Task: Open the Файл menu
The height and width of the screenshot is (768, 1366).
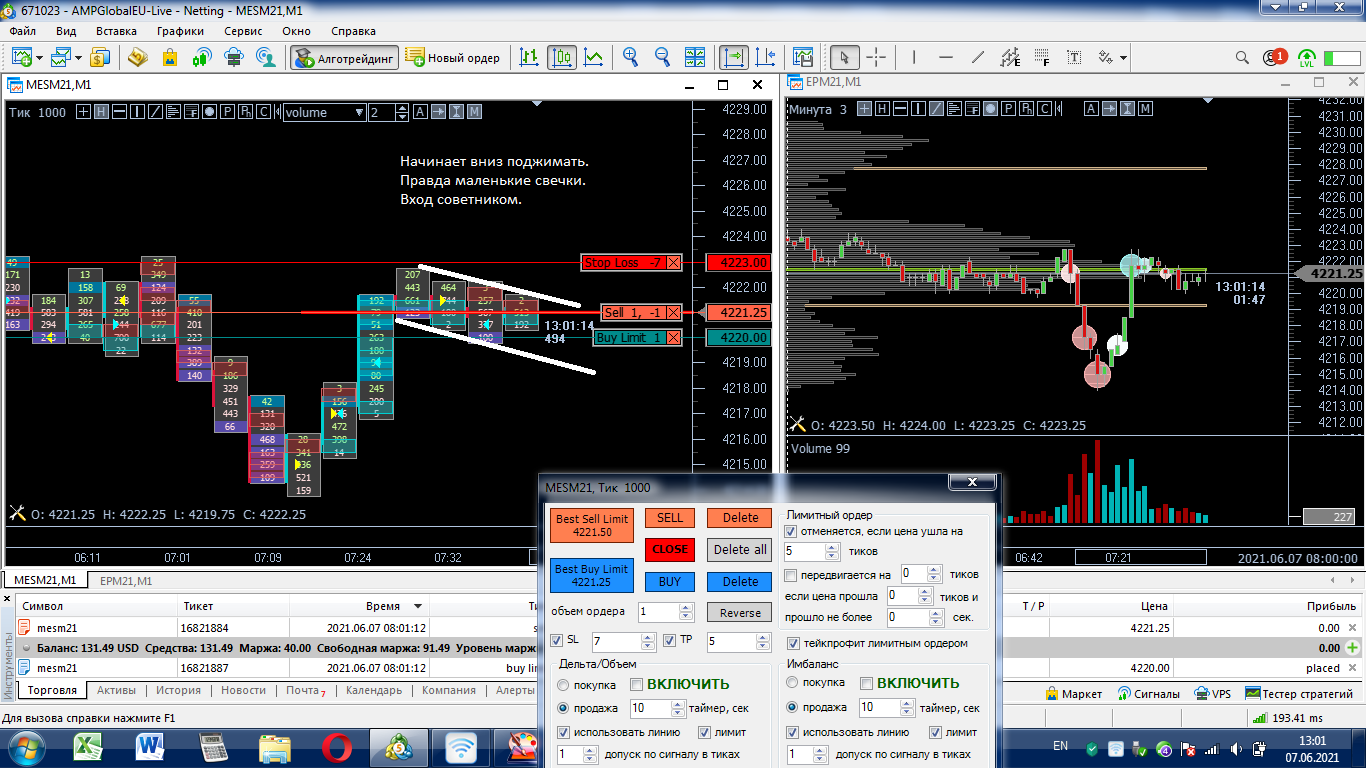Action: click(x=22, y=31)
